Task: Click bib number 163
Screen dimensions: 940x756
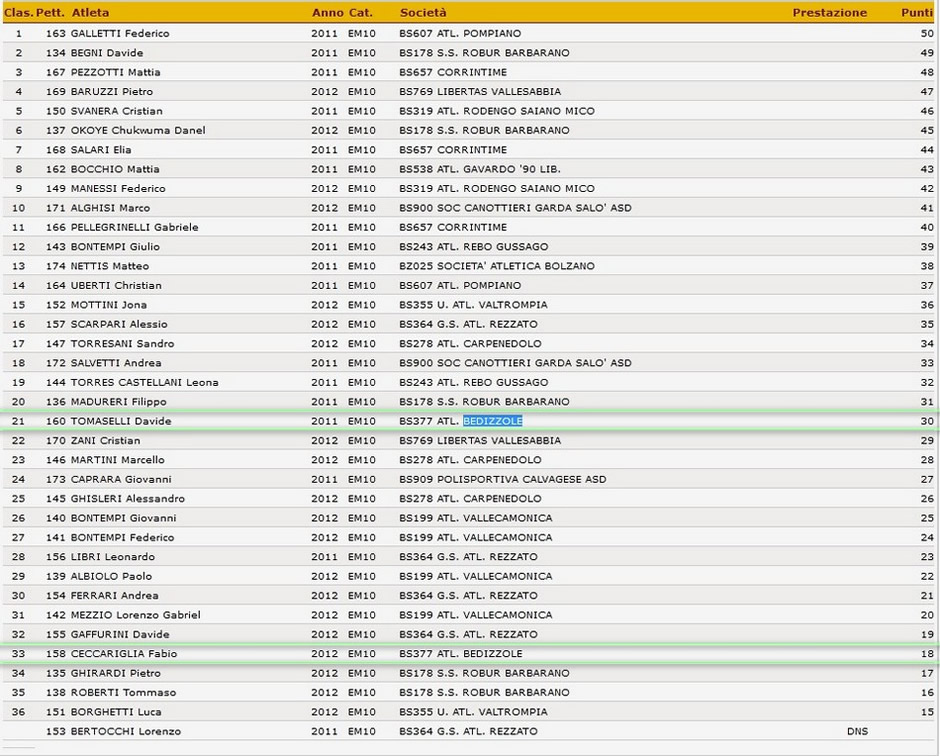Action: [x=56, y=34]
